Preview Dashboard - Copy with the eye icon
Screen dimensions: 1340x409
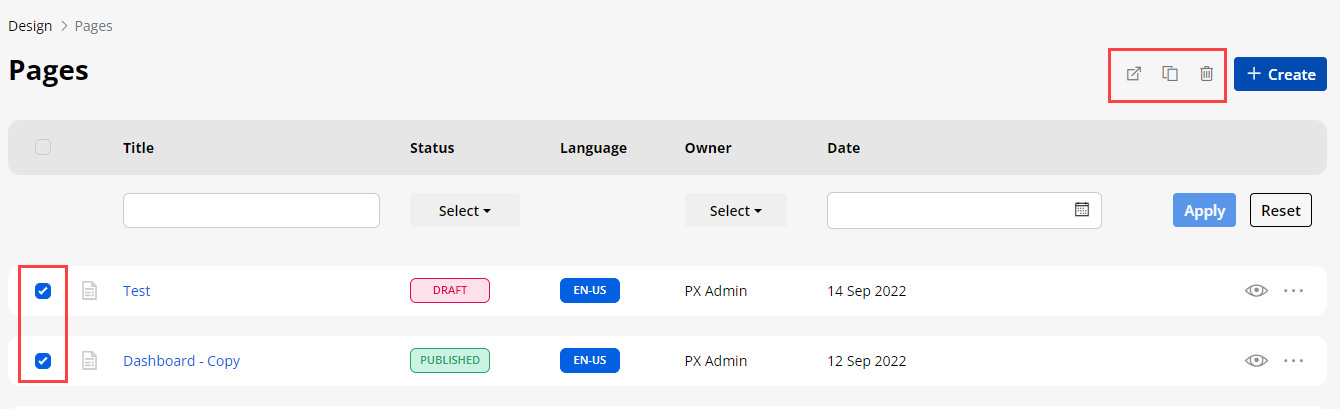pyautogui.click(x=1256, y=361)
